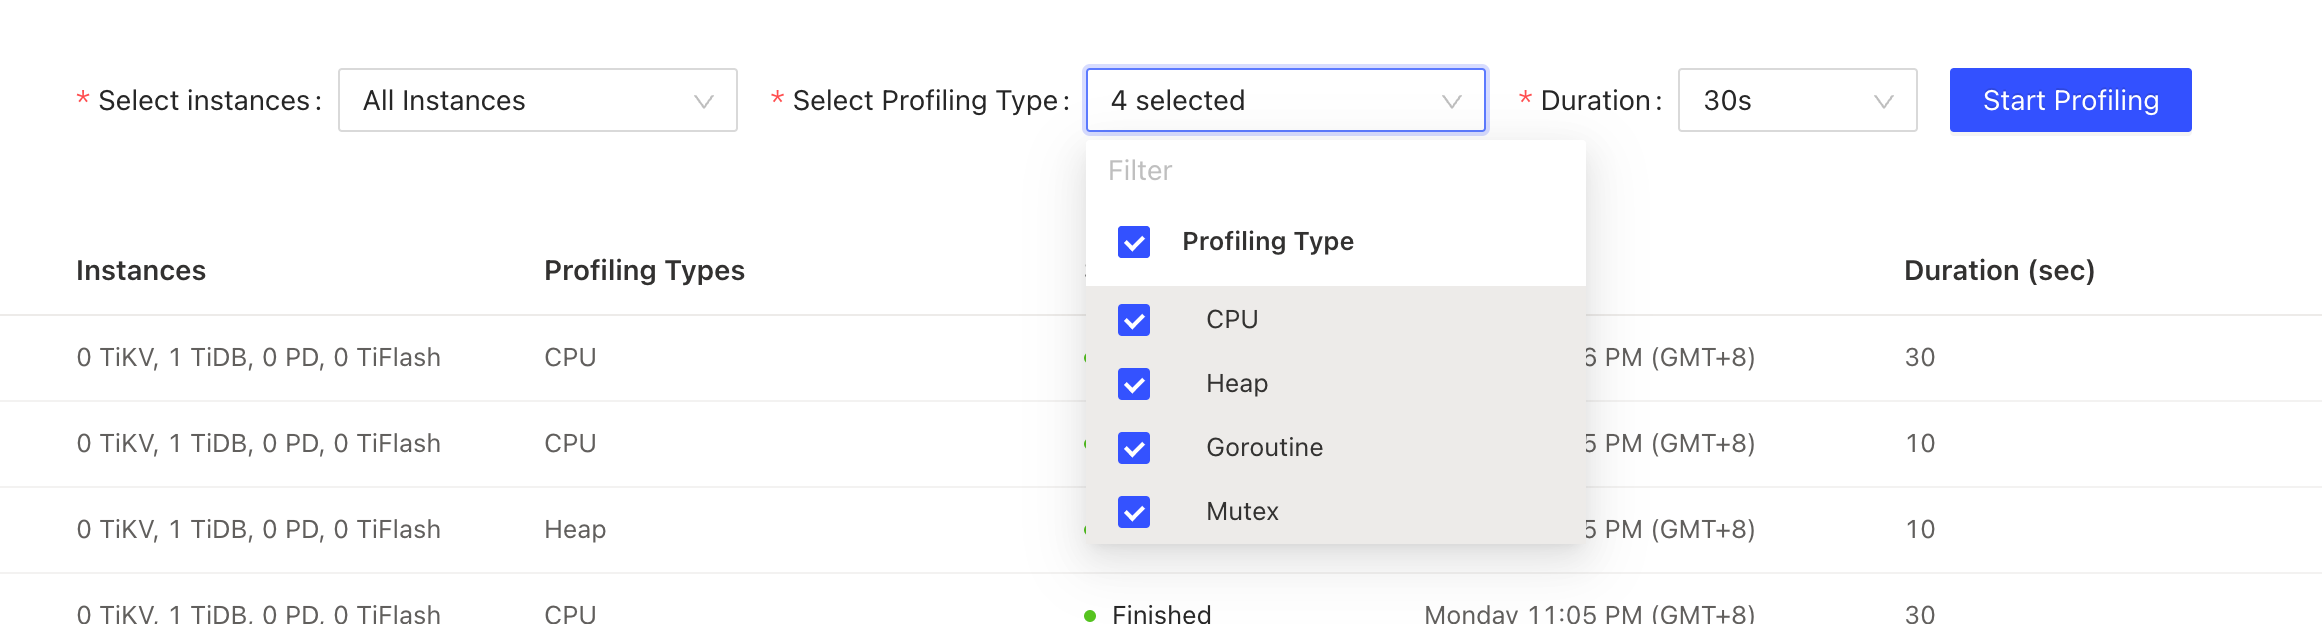This screenshot has width=2322, height=624.
Task: Click the Profiling Types column header
Action: [x=644, y=271]
